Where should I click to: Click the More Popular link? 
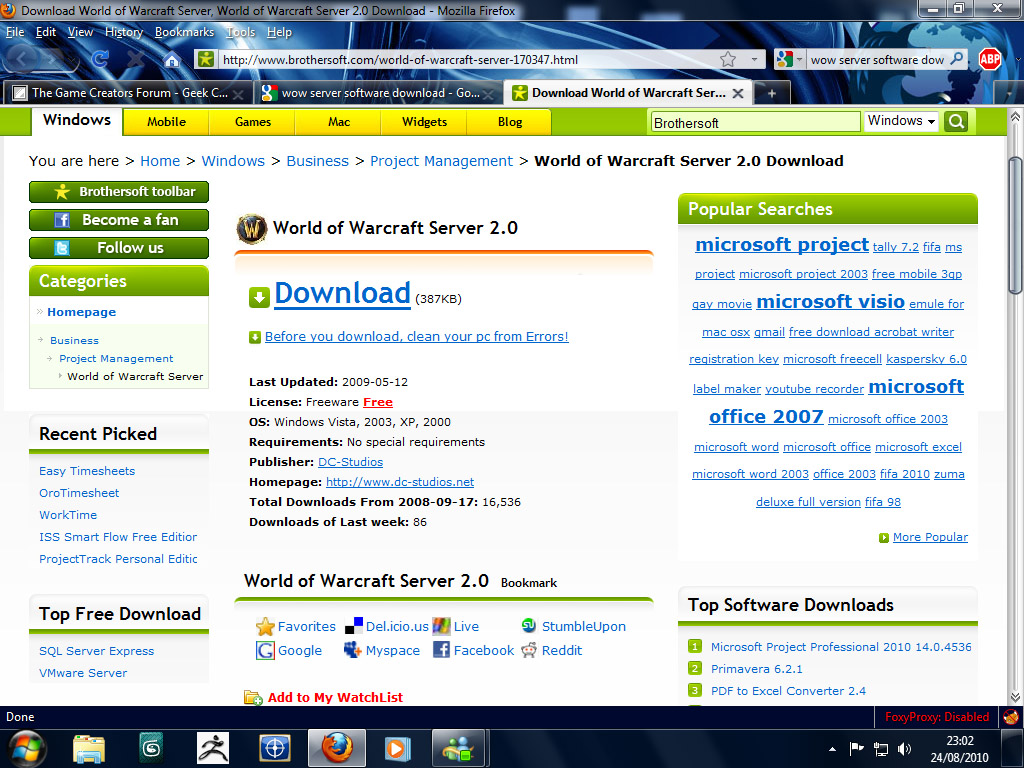point(930,537)
